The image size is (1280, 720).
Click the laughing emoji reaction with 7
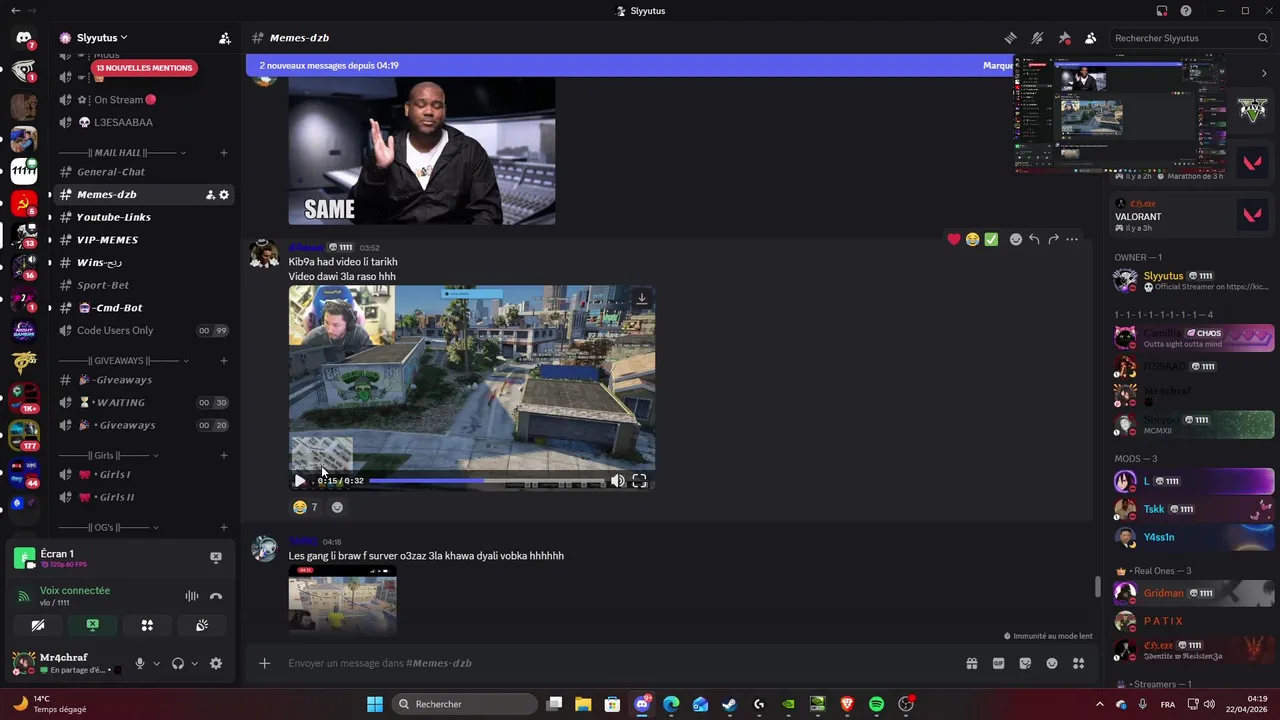(305, 507)
